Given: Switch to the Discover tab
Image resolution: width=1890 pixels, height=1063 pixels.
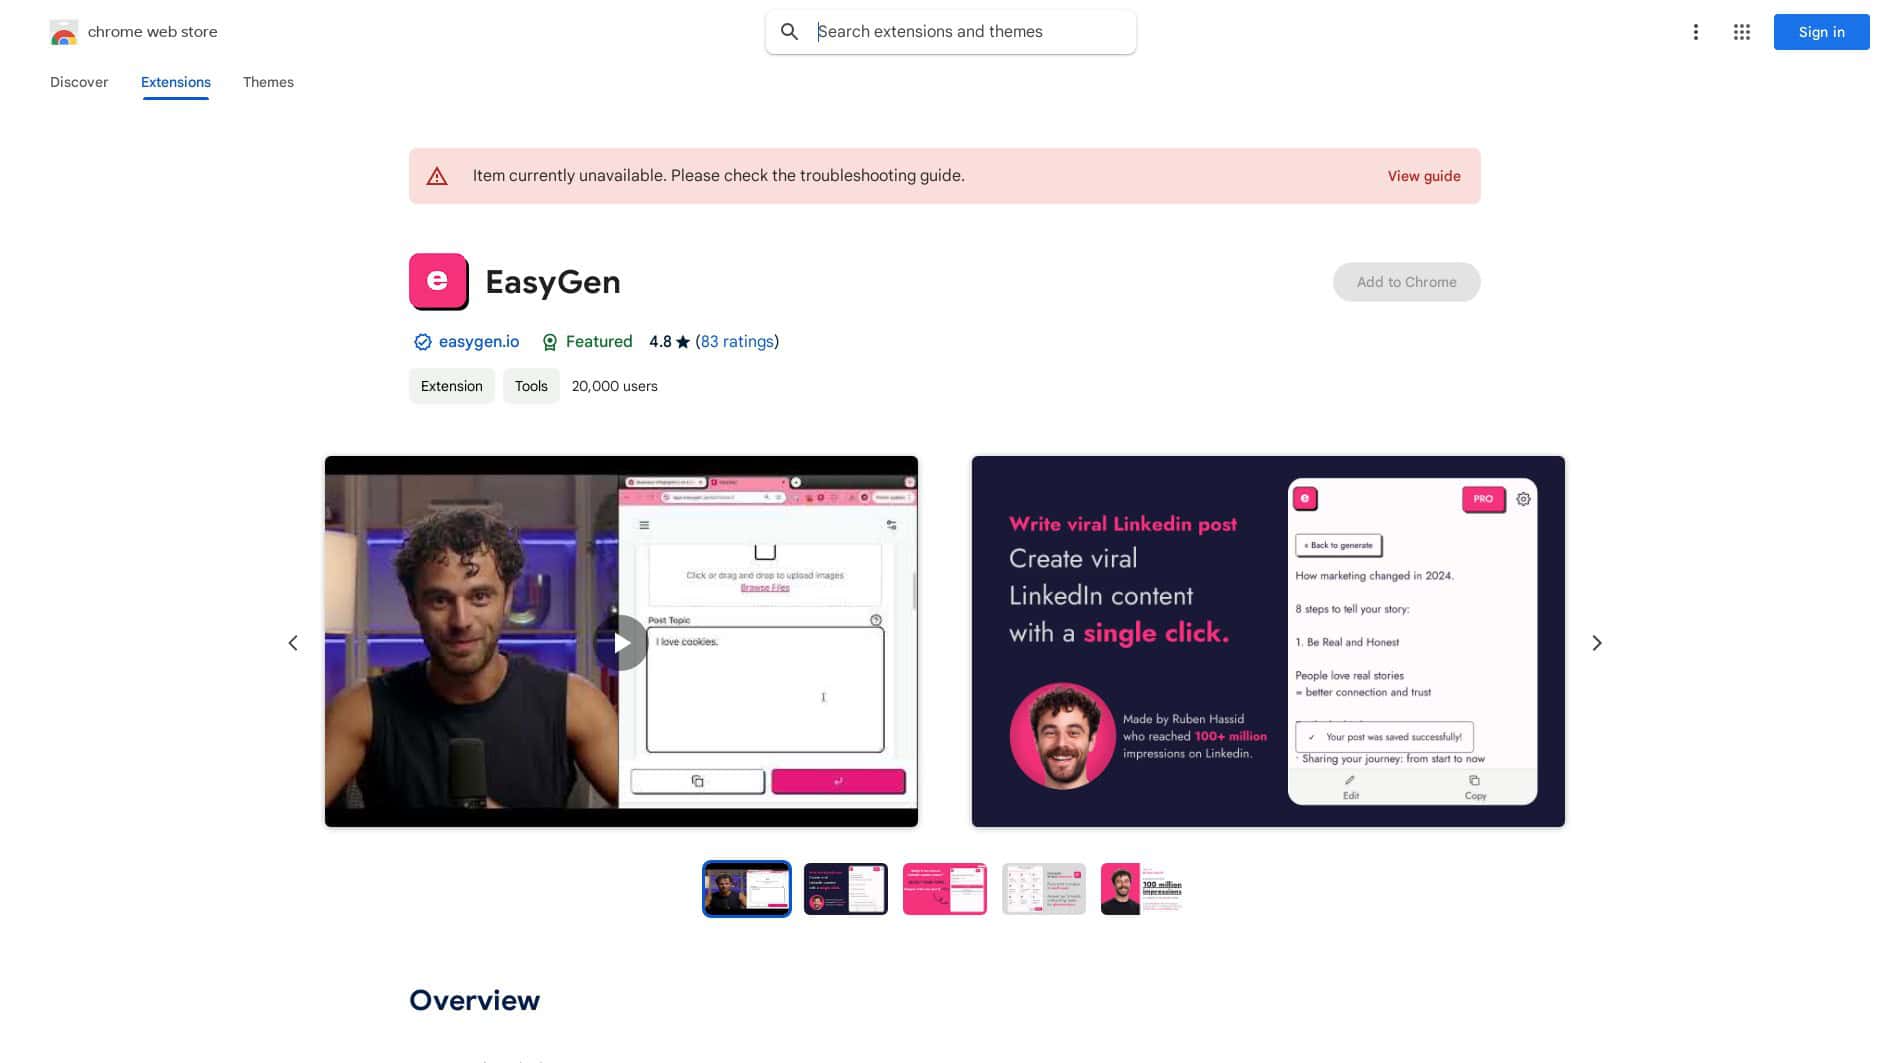Looking at the screenshot, I should coord(79,82).
